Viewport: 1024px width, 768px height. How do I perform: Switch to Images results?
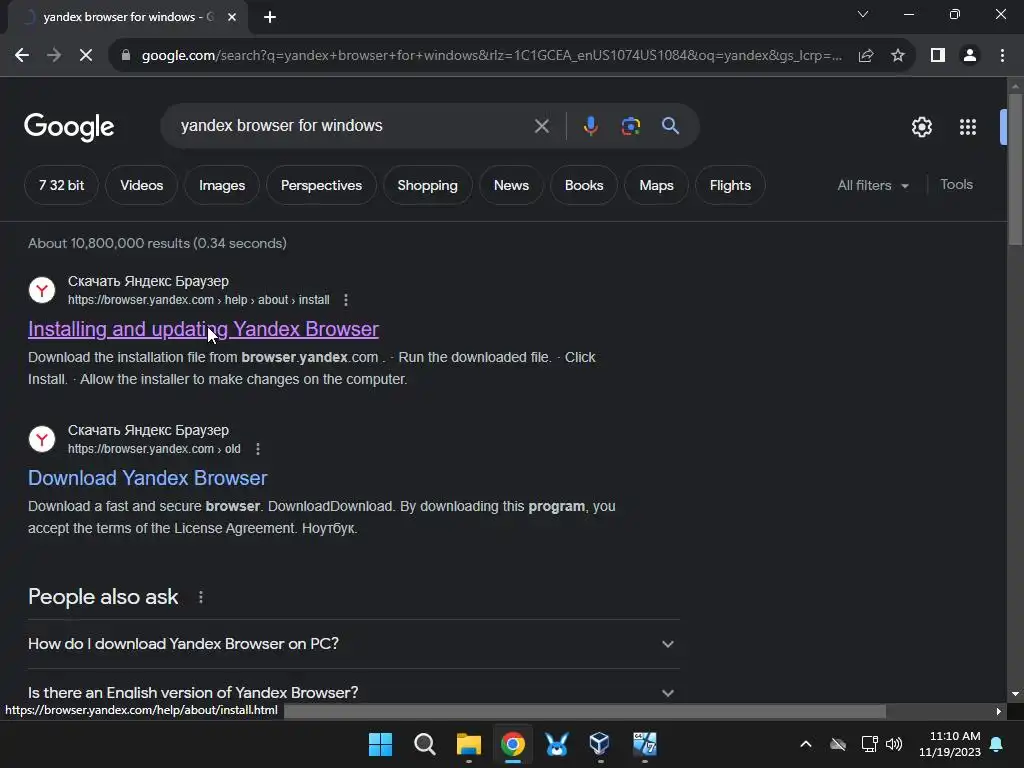(x=222, y=185)
